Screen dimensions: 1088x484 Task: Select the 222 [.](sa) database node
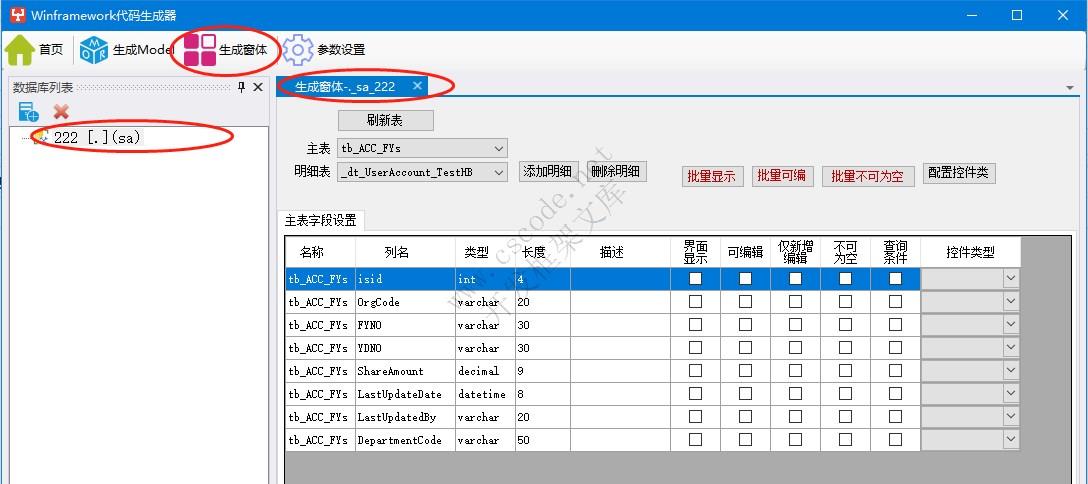(x=97, y=138)
